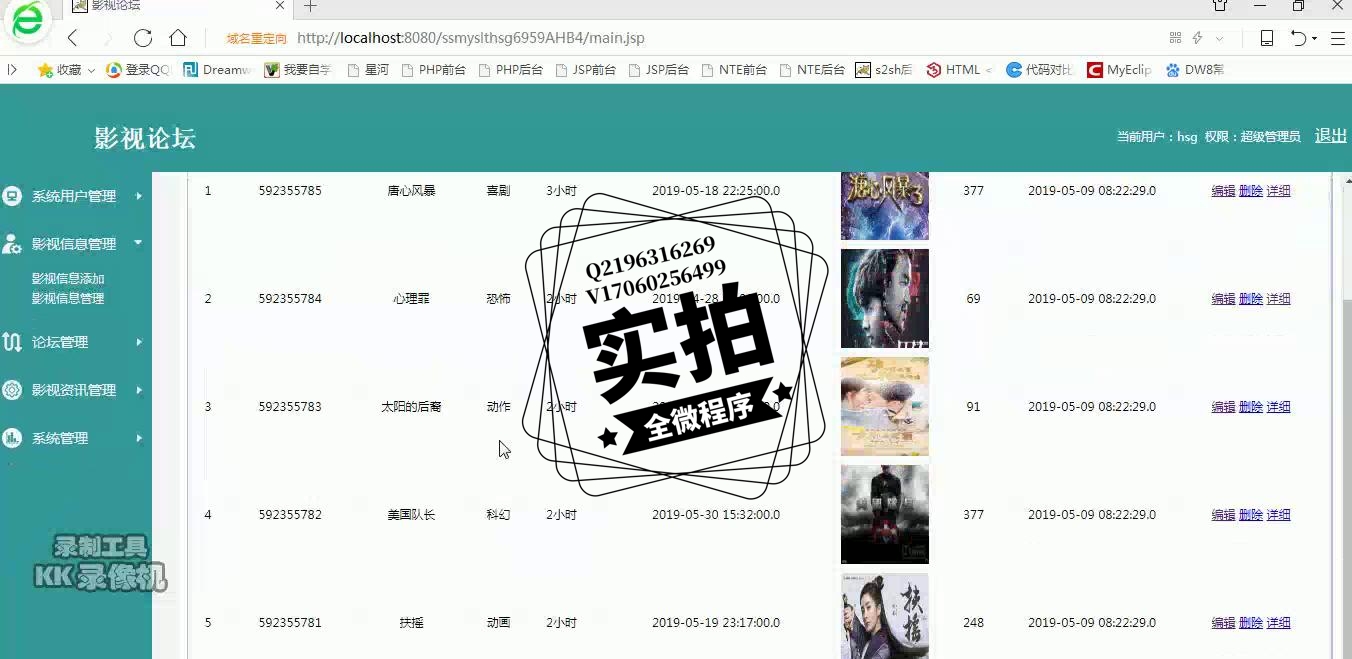The height and width of the screenshot is (659, 1352).
Task: Click the 360 browser logo icon
Action: point(28,20)
